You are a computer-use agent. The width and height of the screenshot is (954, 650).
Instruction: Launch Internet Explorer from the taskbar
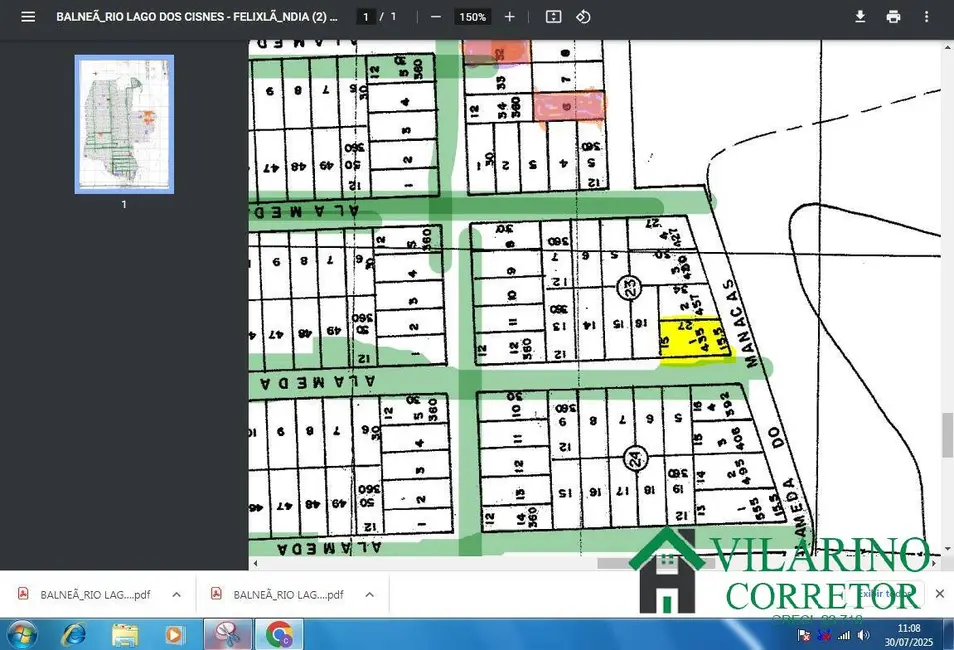(74, 634)
